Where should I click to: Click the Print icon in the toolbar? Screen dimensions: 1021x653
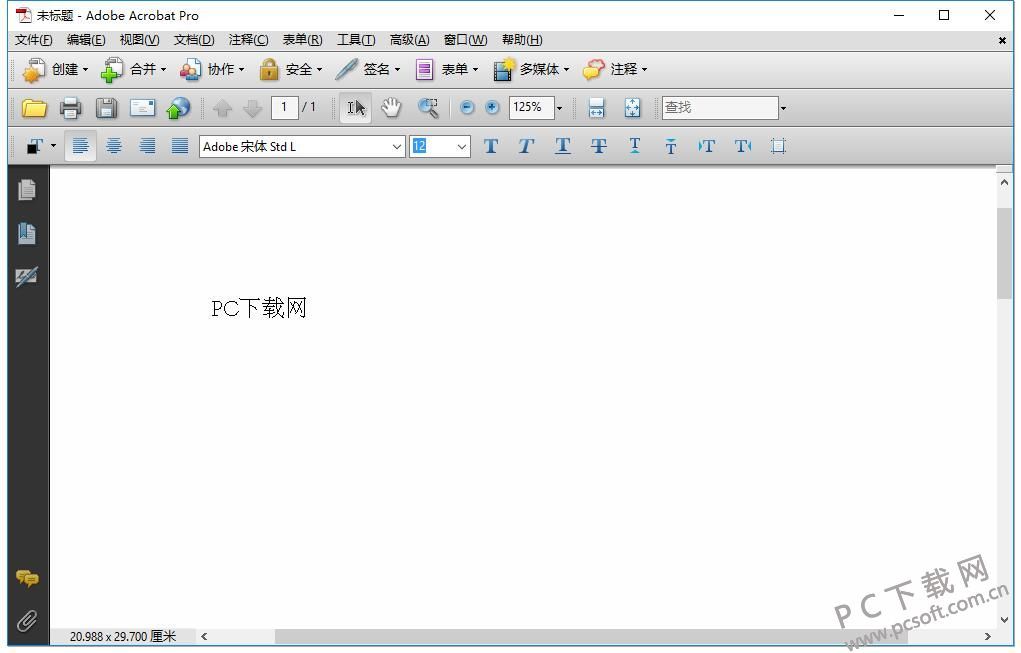[x=70, y=107]
